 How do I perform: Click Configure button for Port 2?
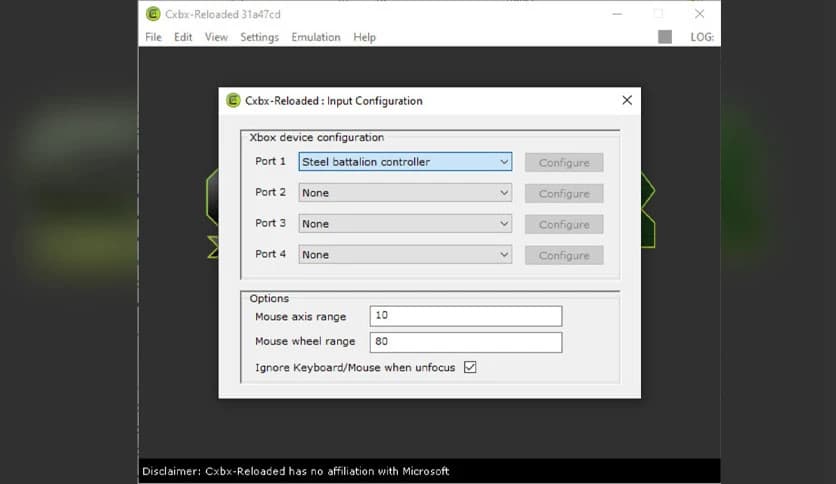(x=564, y=193)
